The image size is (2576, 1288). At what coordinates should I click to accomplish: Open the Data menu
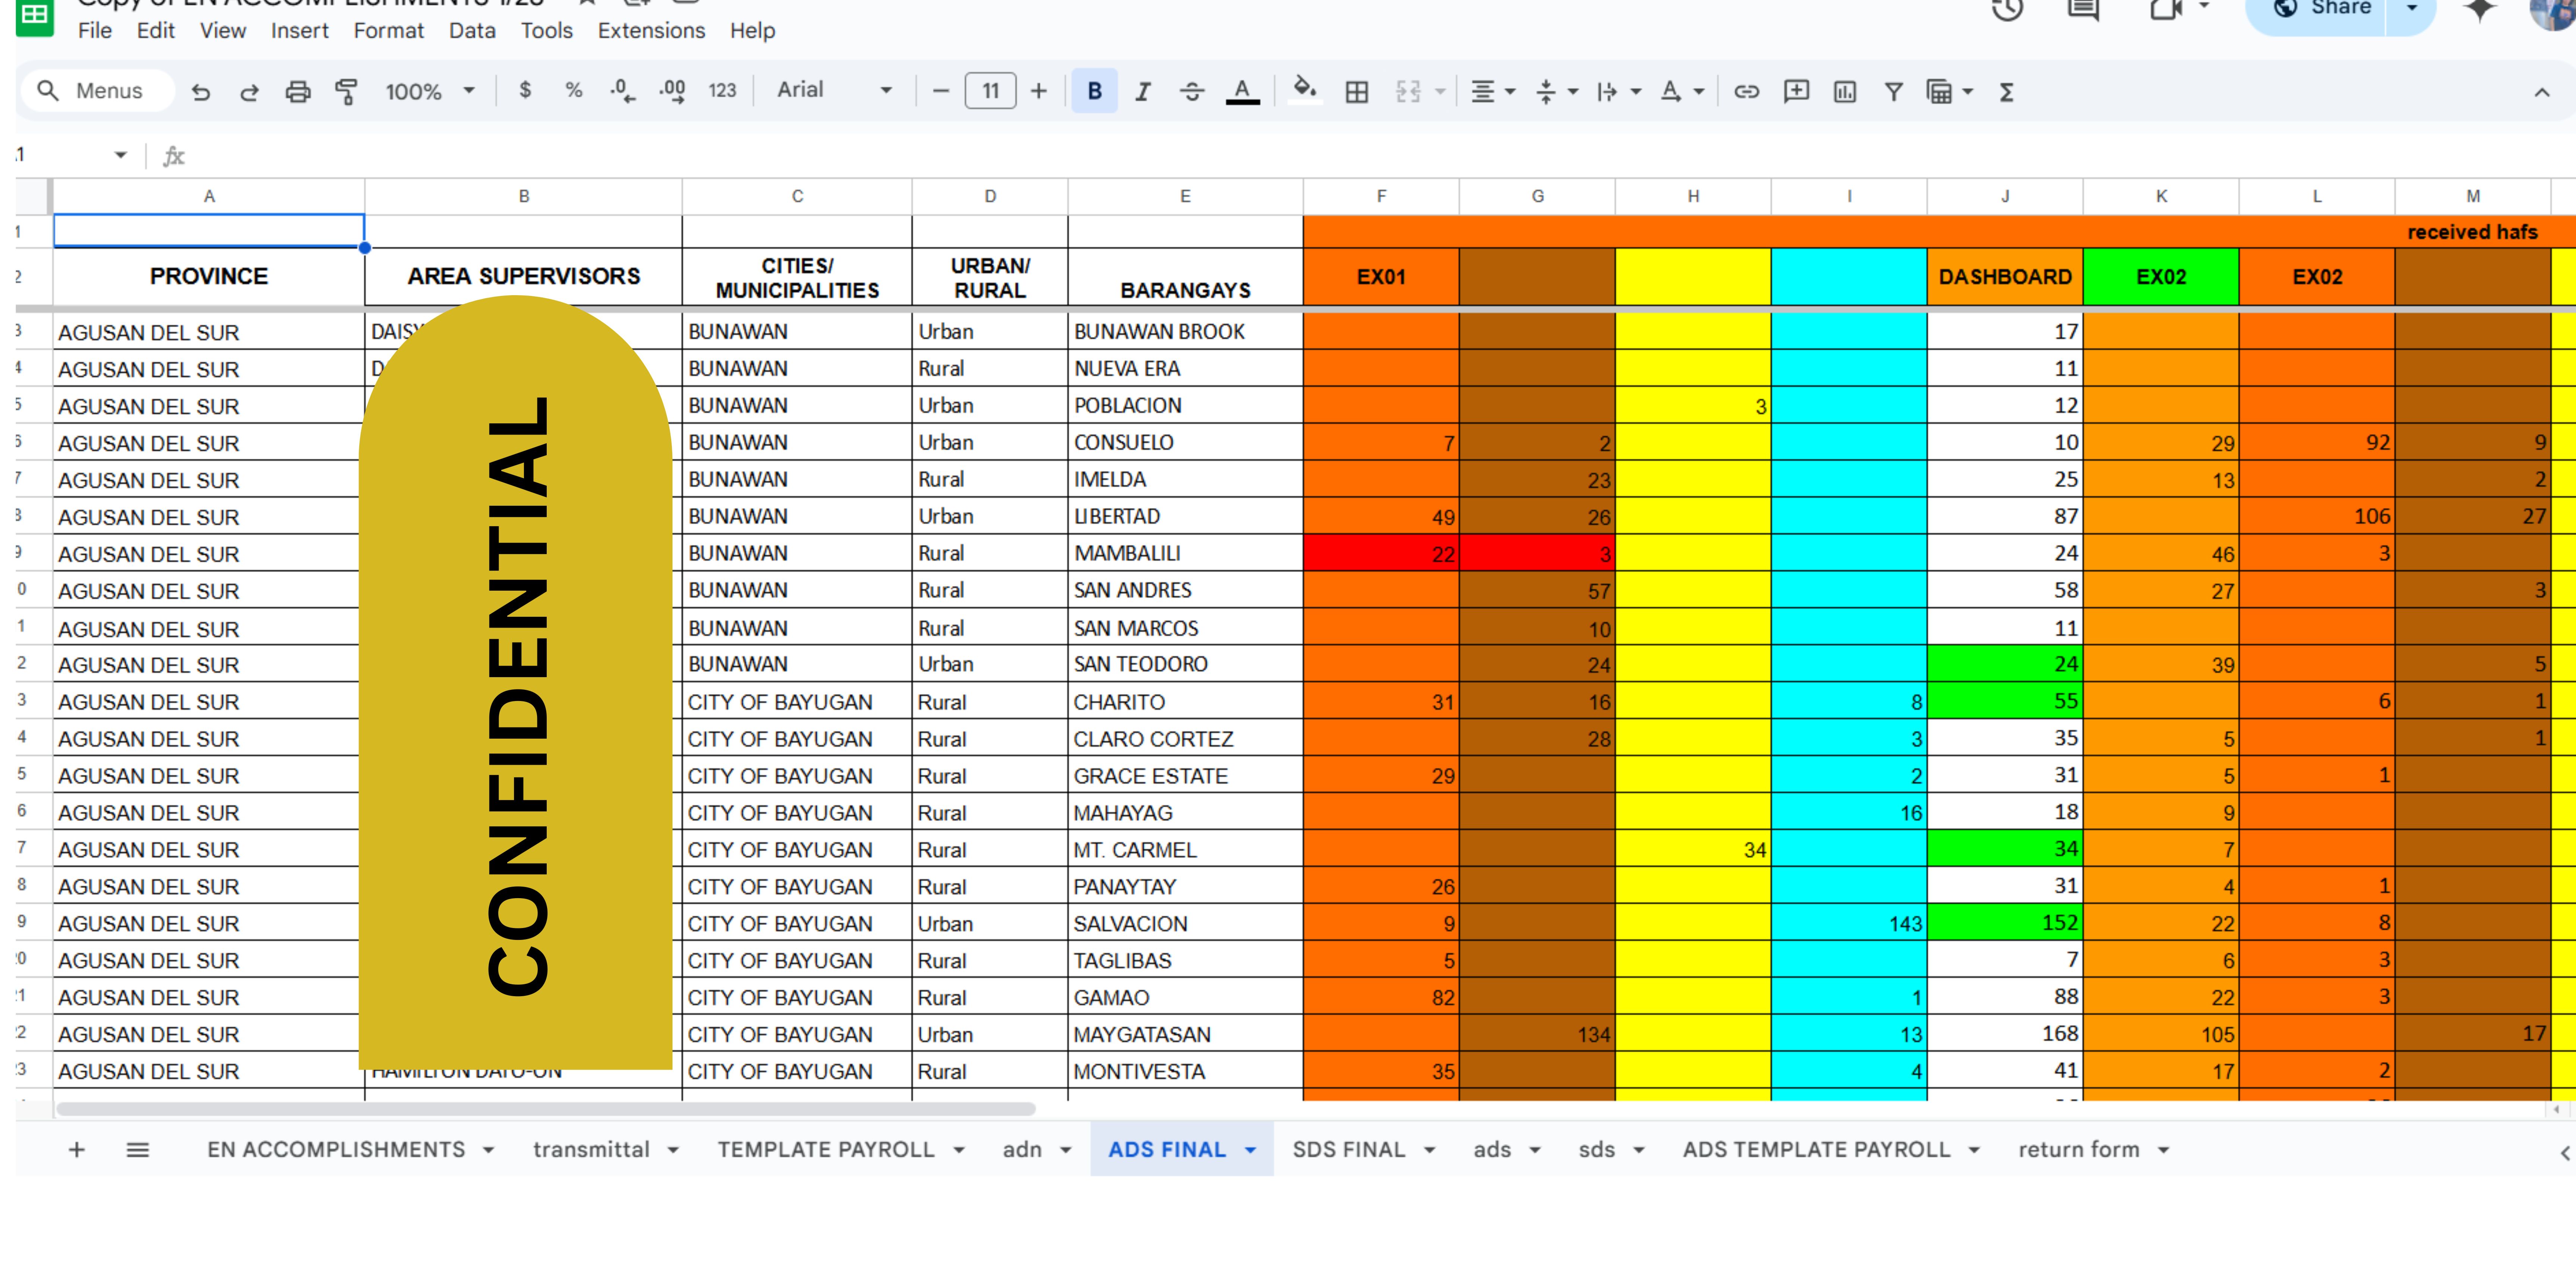472,31
